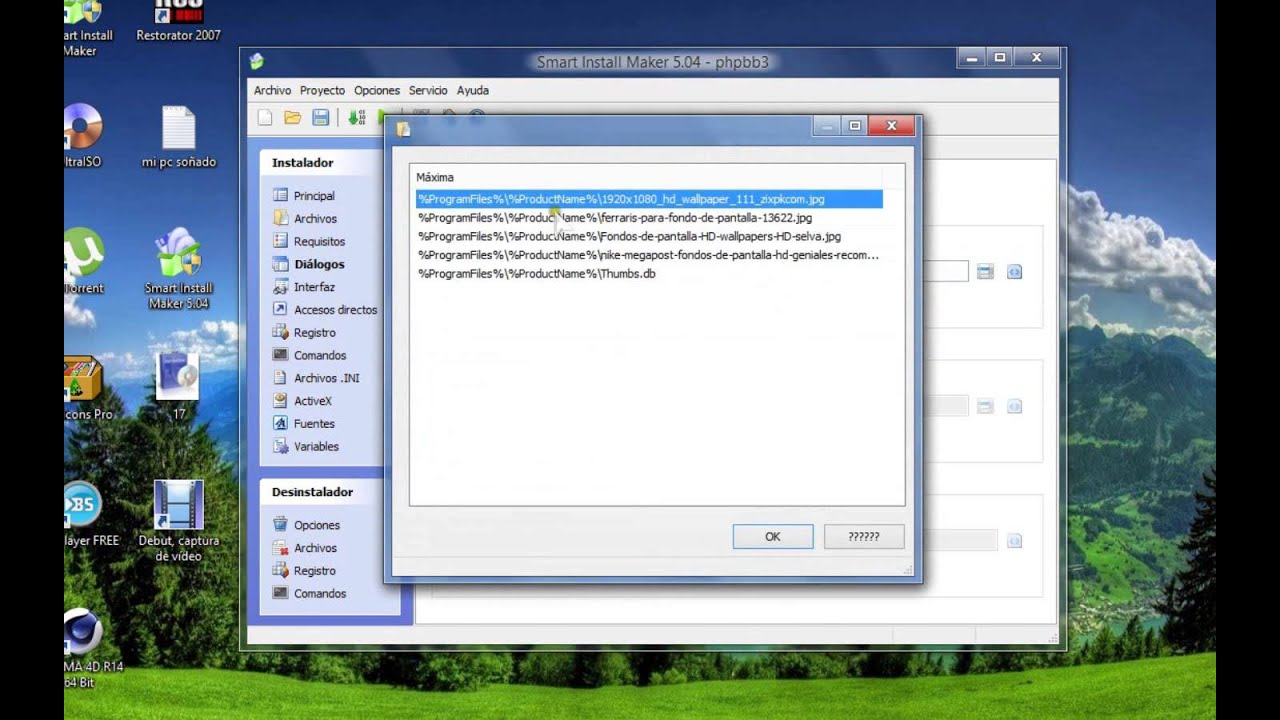The height and width of the screenshot is (720, 1280).
Task: Click the Comandos icon under Desinstalador
Action: coord(281,593)
